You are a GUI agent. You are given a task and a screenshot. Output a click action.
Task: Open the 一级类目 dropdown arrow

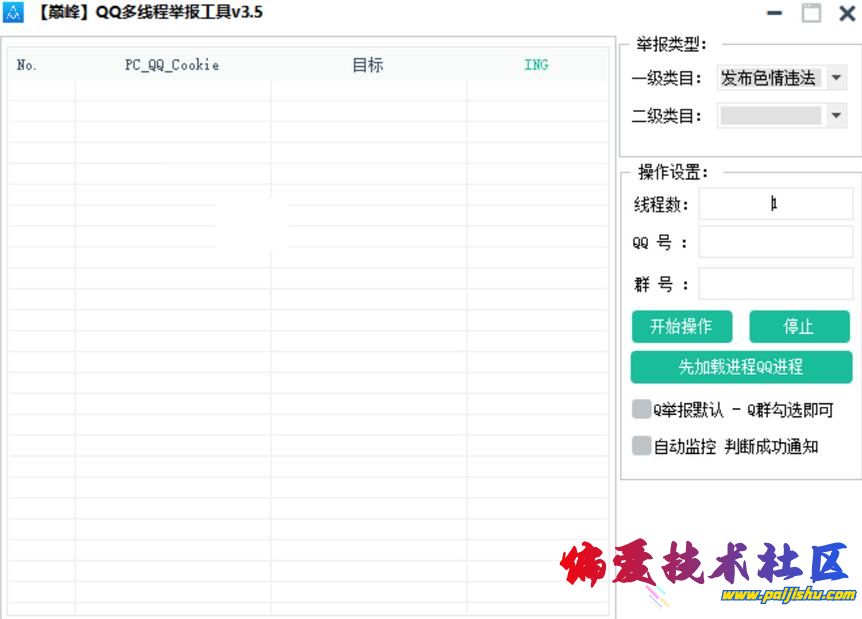[x=836, y=77]
